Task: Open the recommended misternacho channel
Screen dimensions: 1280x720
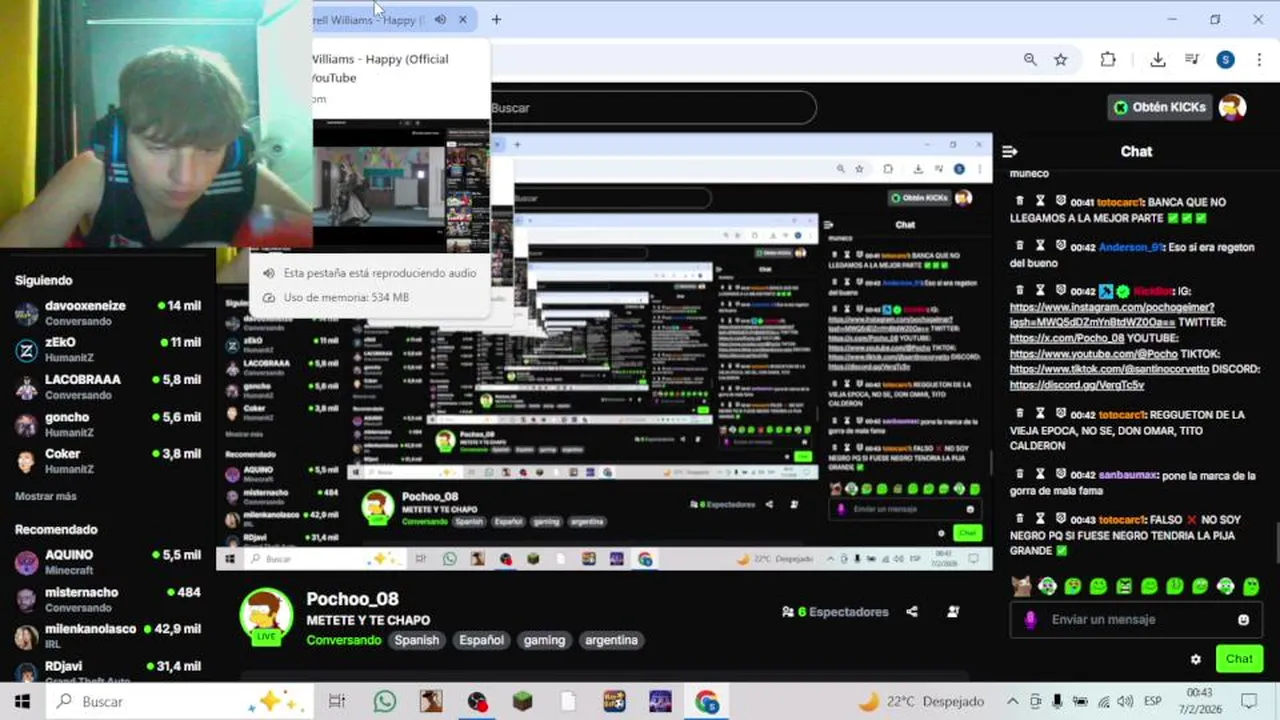Action: click(x=108, y=600)
